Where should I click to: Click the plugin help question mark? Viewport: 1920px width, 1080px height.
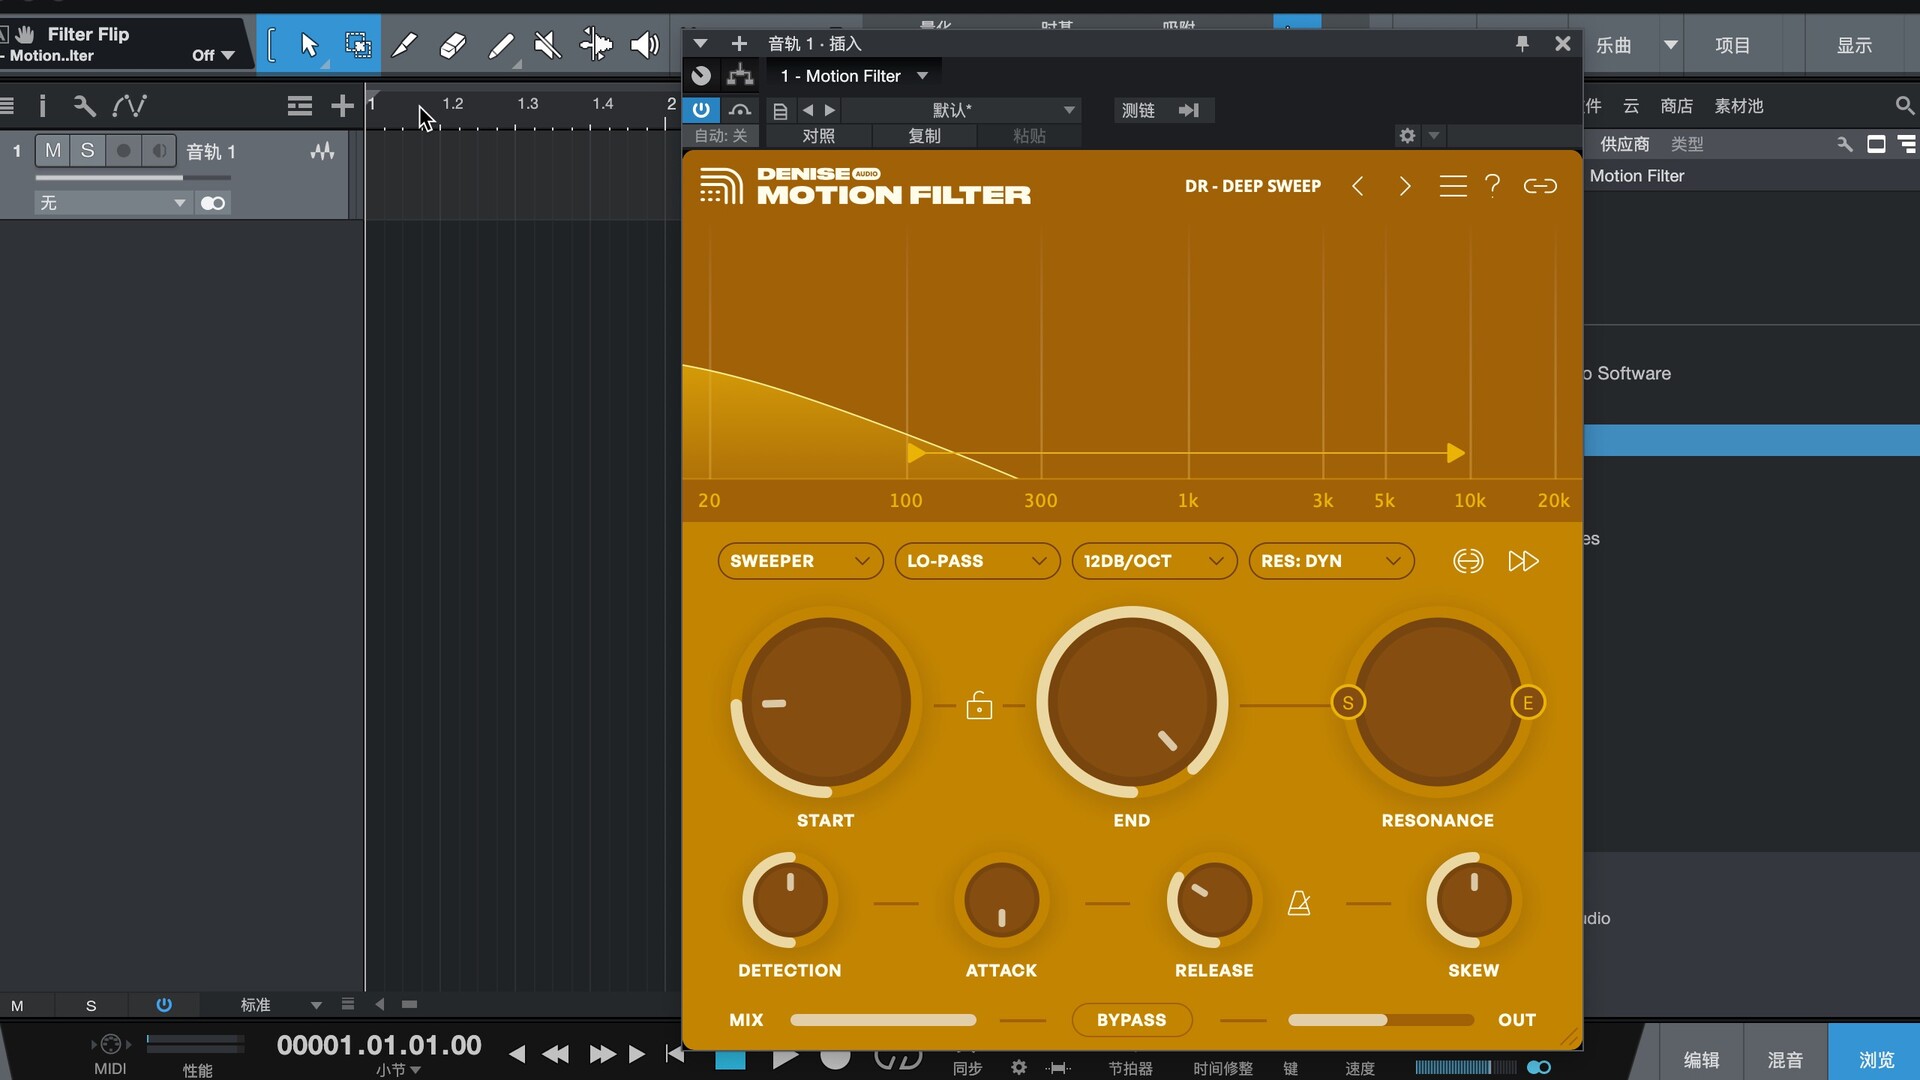point(1492,186)
